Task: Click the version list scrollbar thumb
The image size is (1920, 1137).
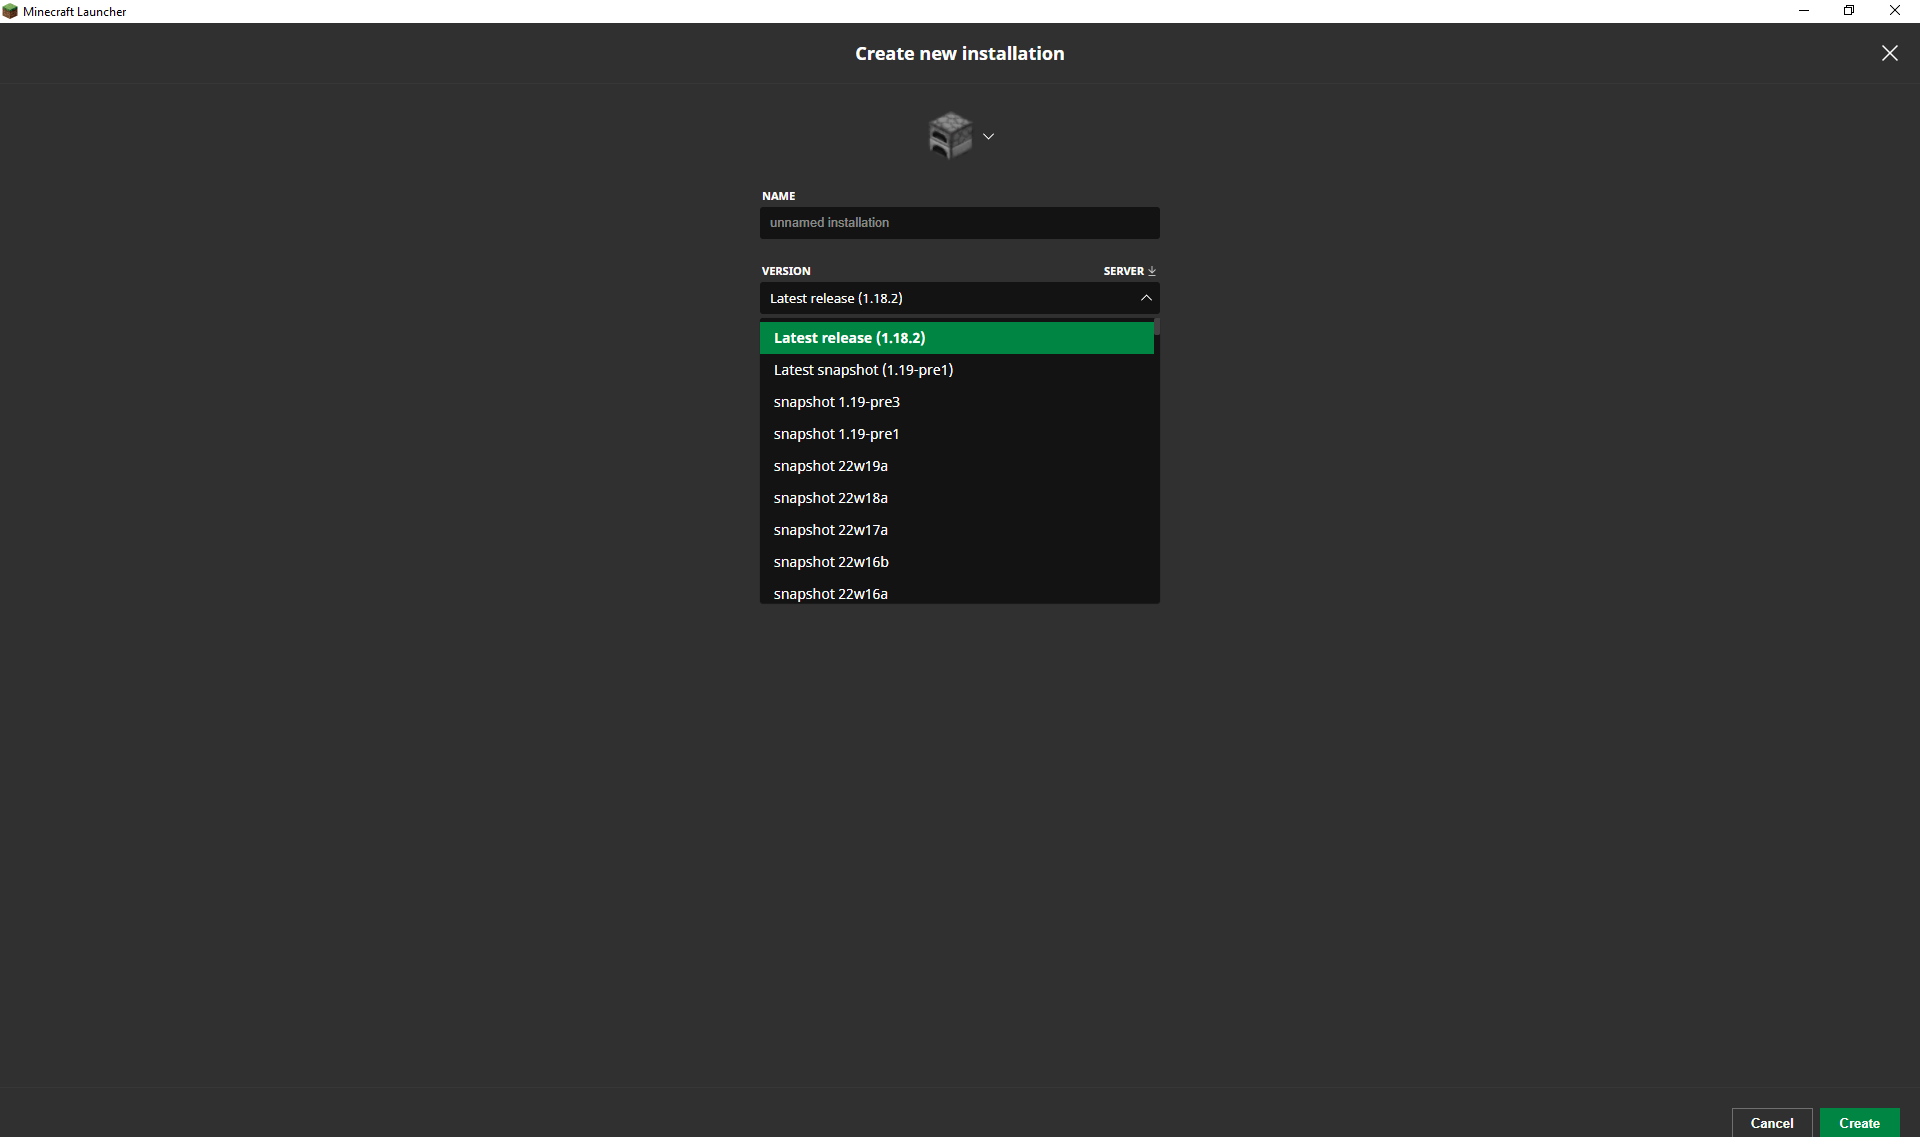Action: point(1157,327)
